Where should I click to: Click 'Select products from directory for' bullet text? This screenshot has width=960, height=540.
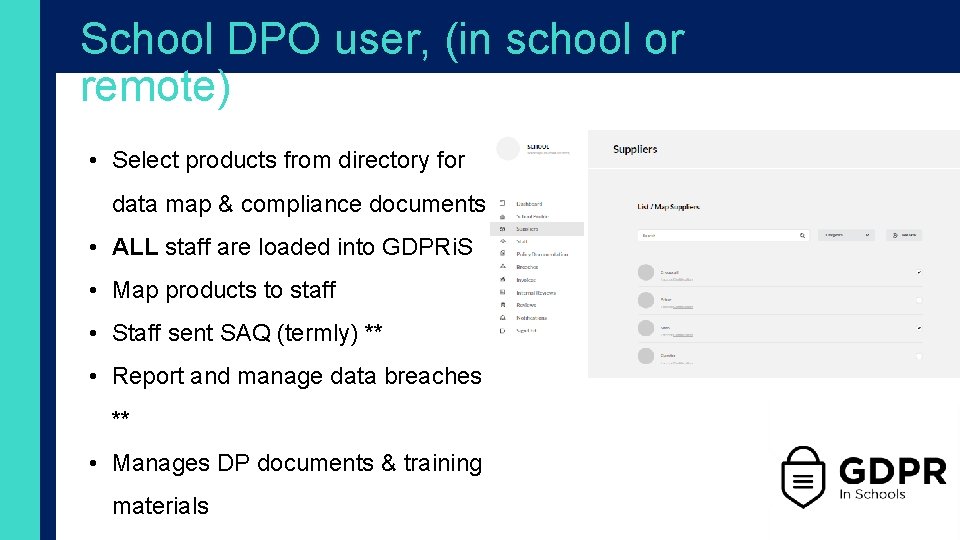pos(288,160)
